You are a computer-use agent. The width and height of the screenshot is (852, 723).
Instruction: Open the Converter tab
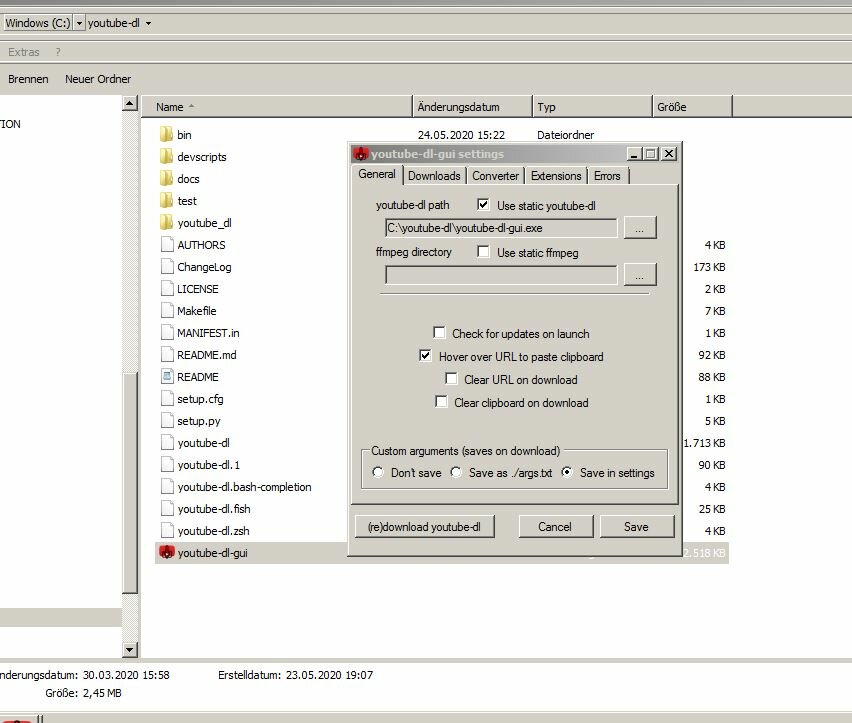point(496,176)
